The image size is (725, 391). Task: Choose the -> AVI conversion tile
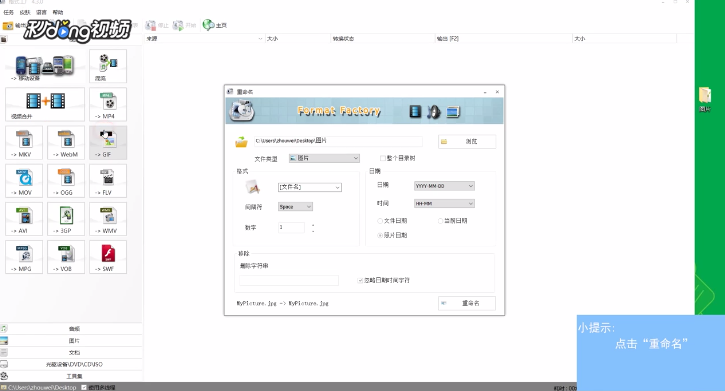[x=24, y=219]
